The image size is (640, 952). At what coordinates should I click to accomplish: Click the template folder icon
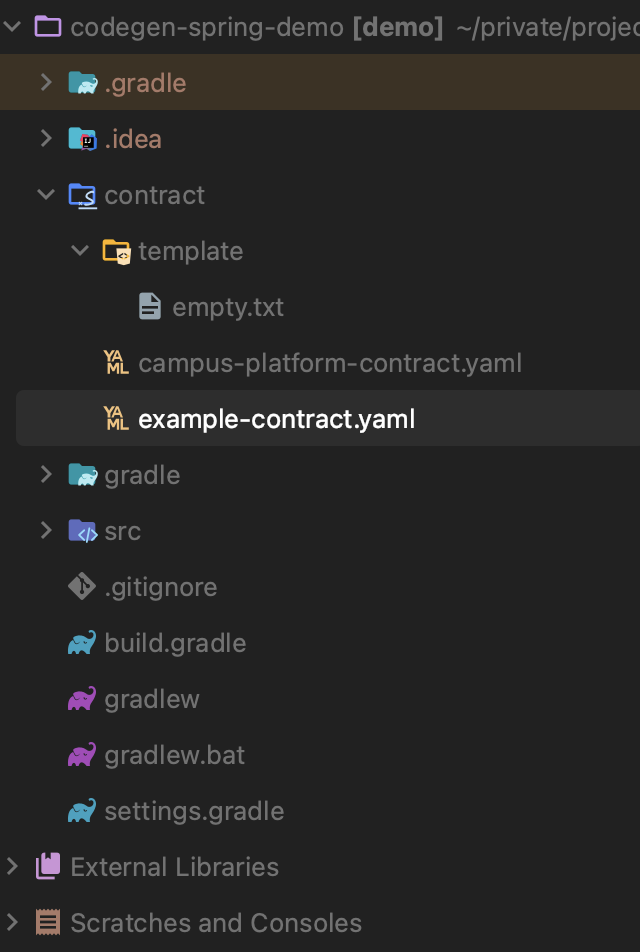tap(116, 251)
